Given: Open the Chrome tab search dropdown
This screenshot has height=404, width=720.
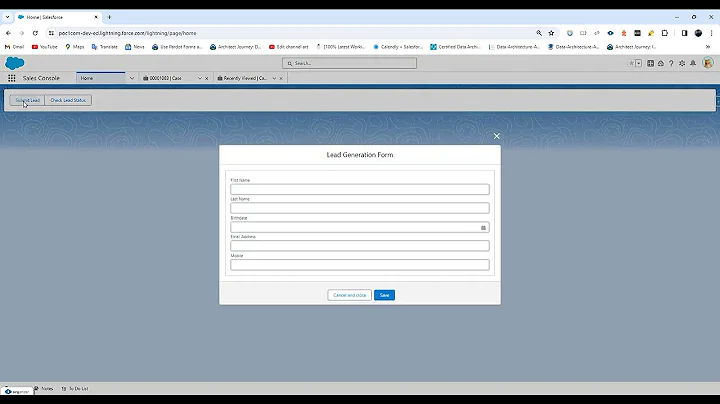Looking at the screenshot, I should coord(7,17).
